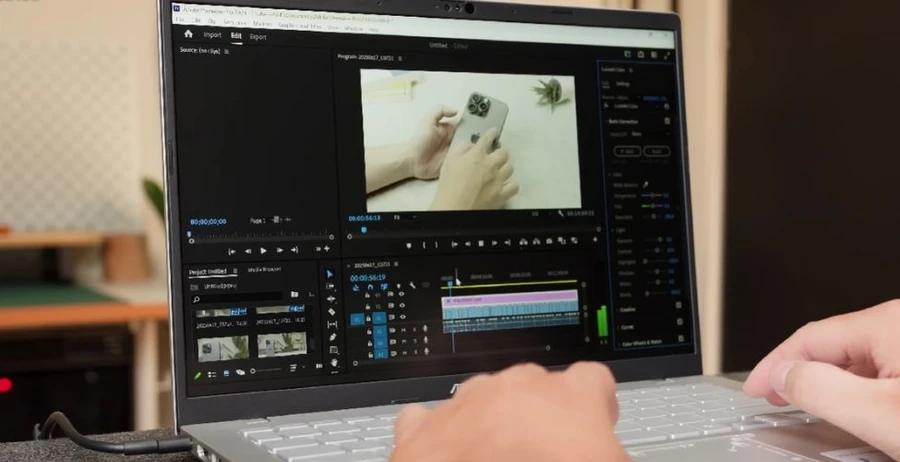Open Program monitor button editor plus
The height and width of the screenshot is (462, 900).
[x=595, y=239]
